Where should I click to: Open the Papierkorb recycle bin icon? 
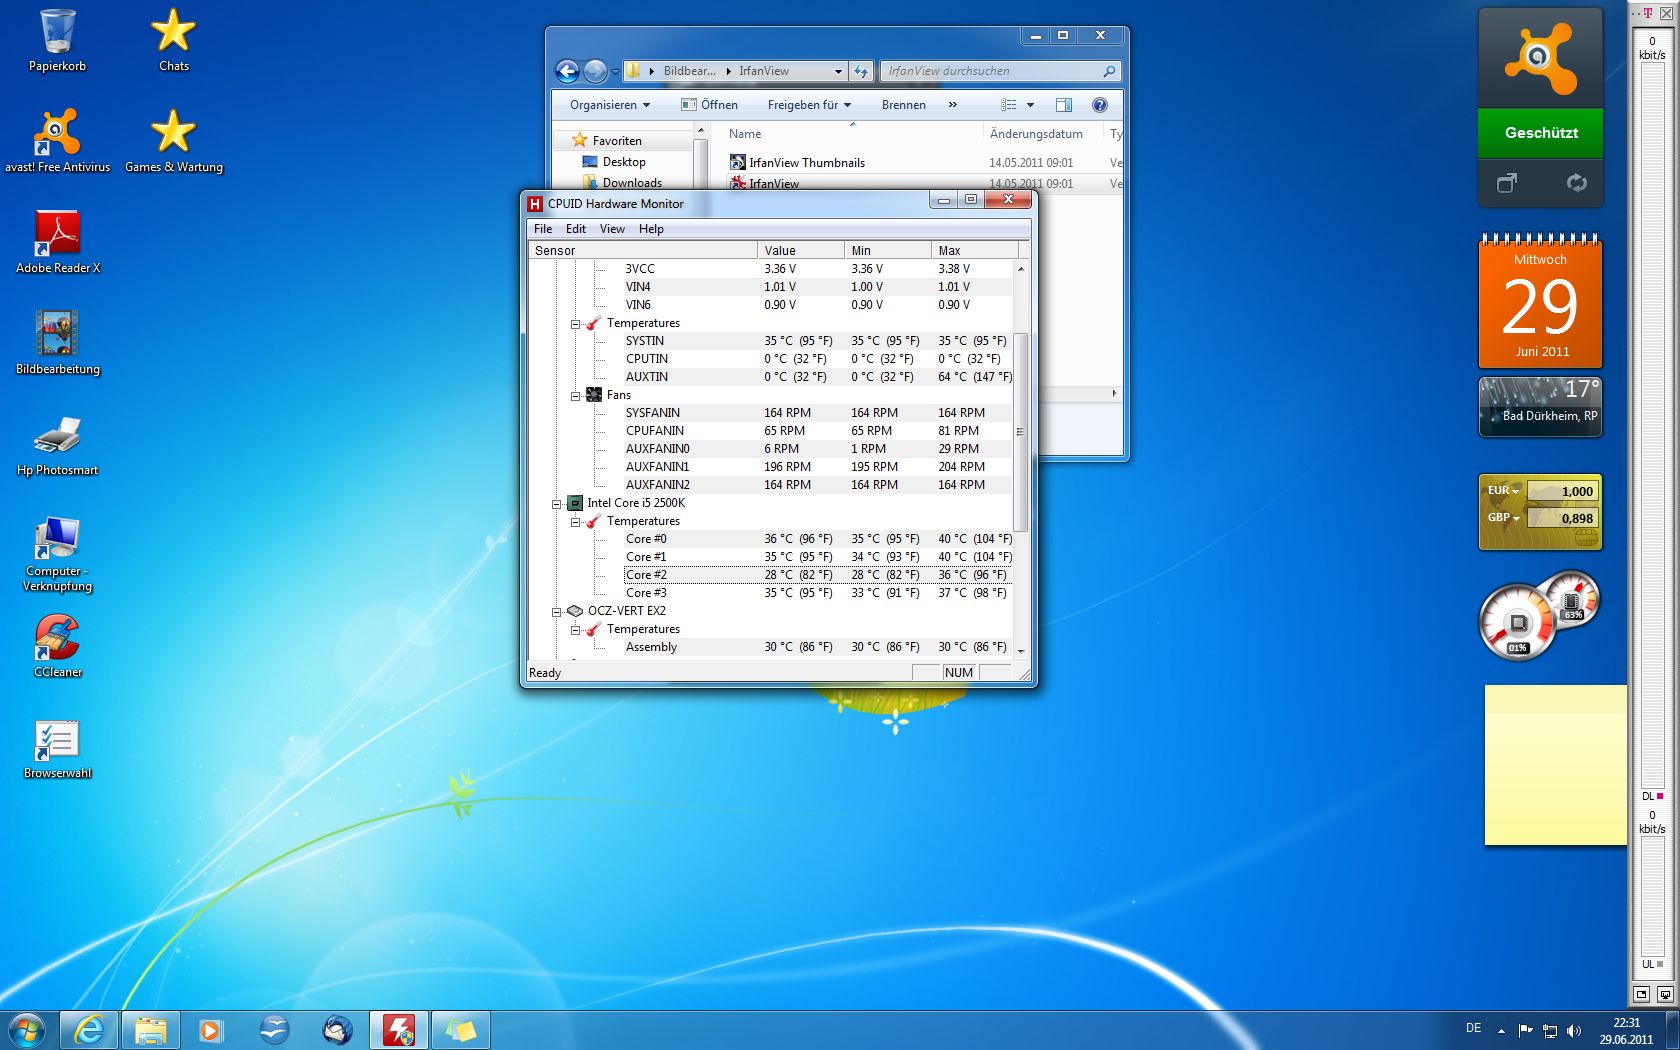(x=57, y=40)
